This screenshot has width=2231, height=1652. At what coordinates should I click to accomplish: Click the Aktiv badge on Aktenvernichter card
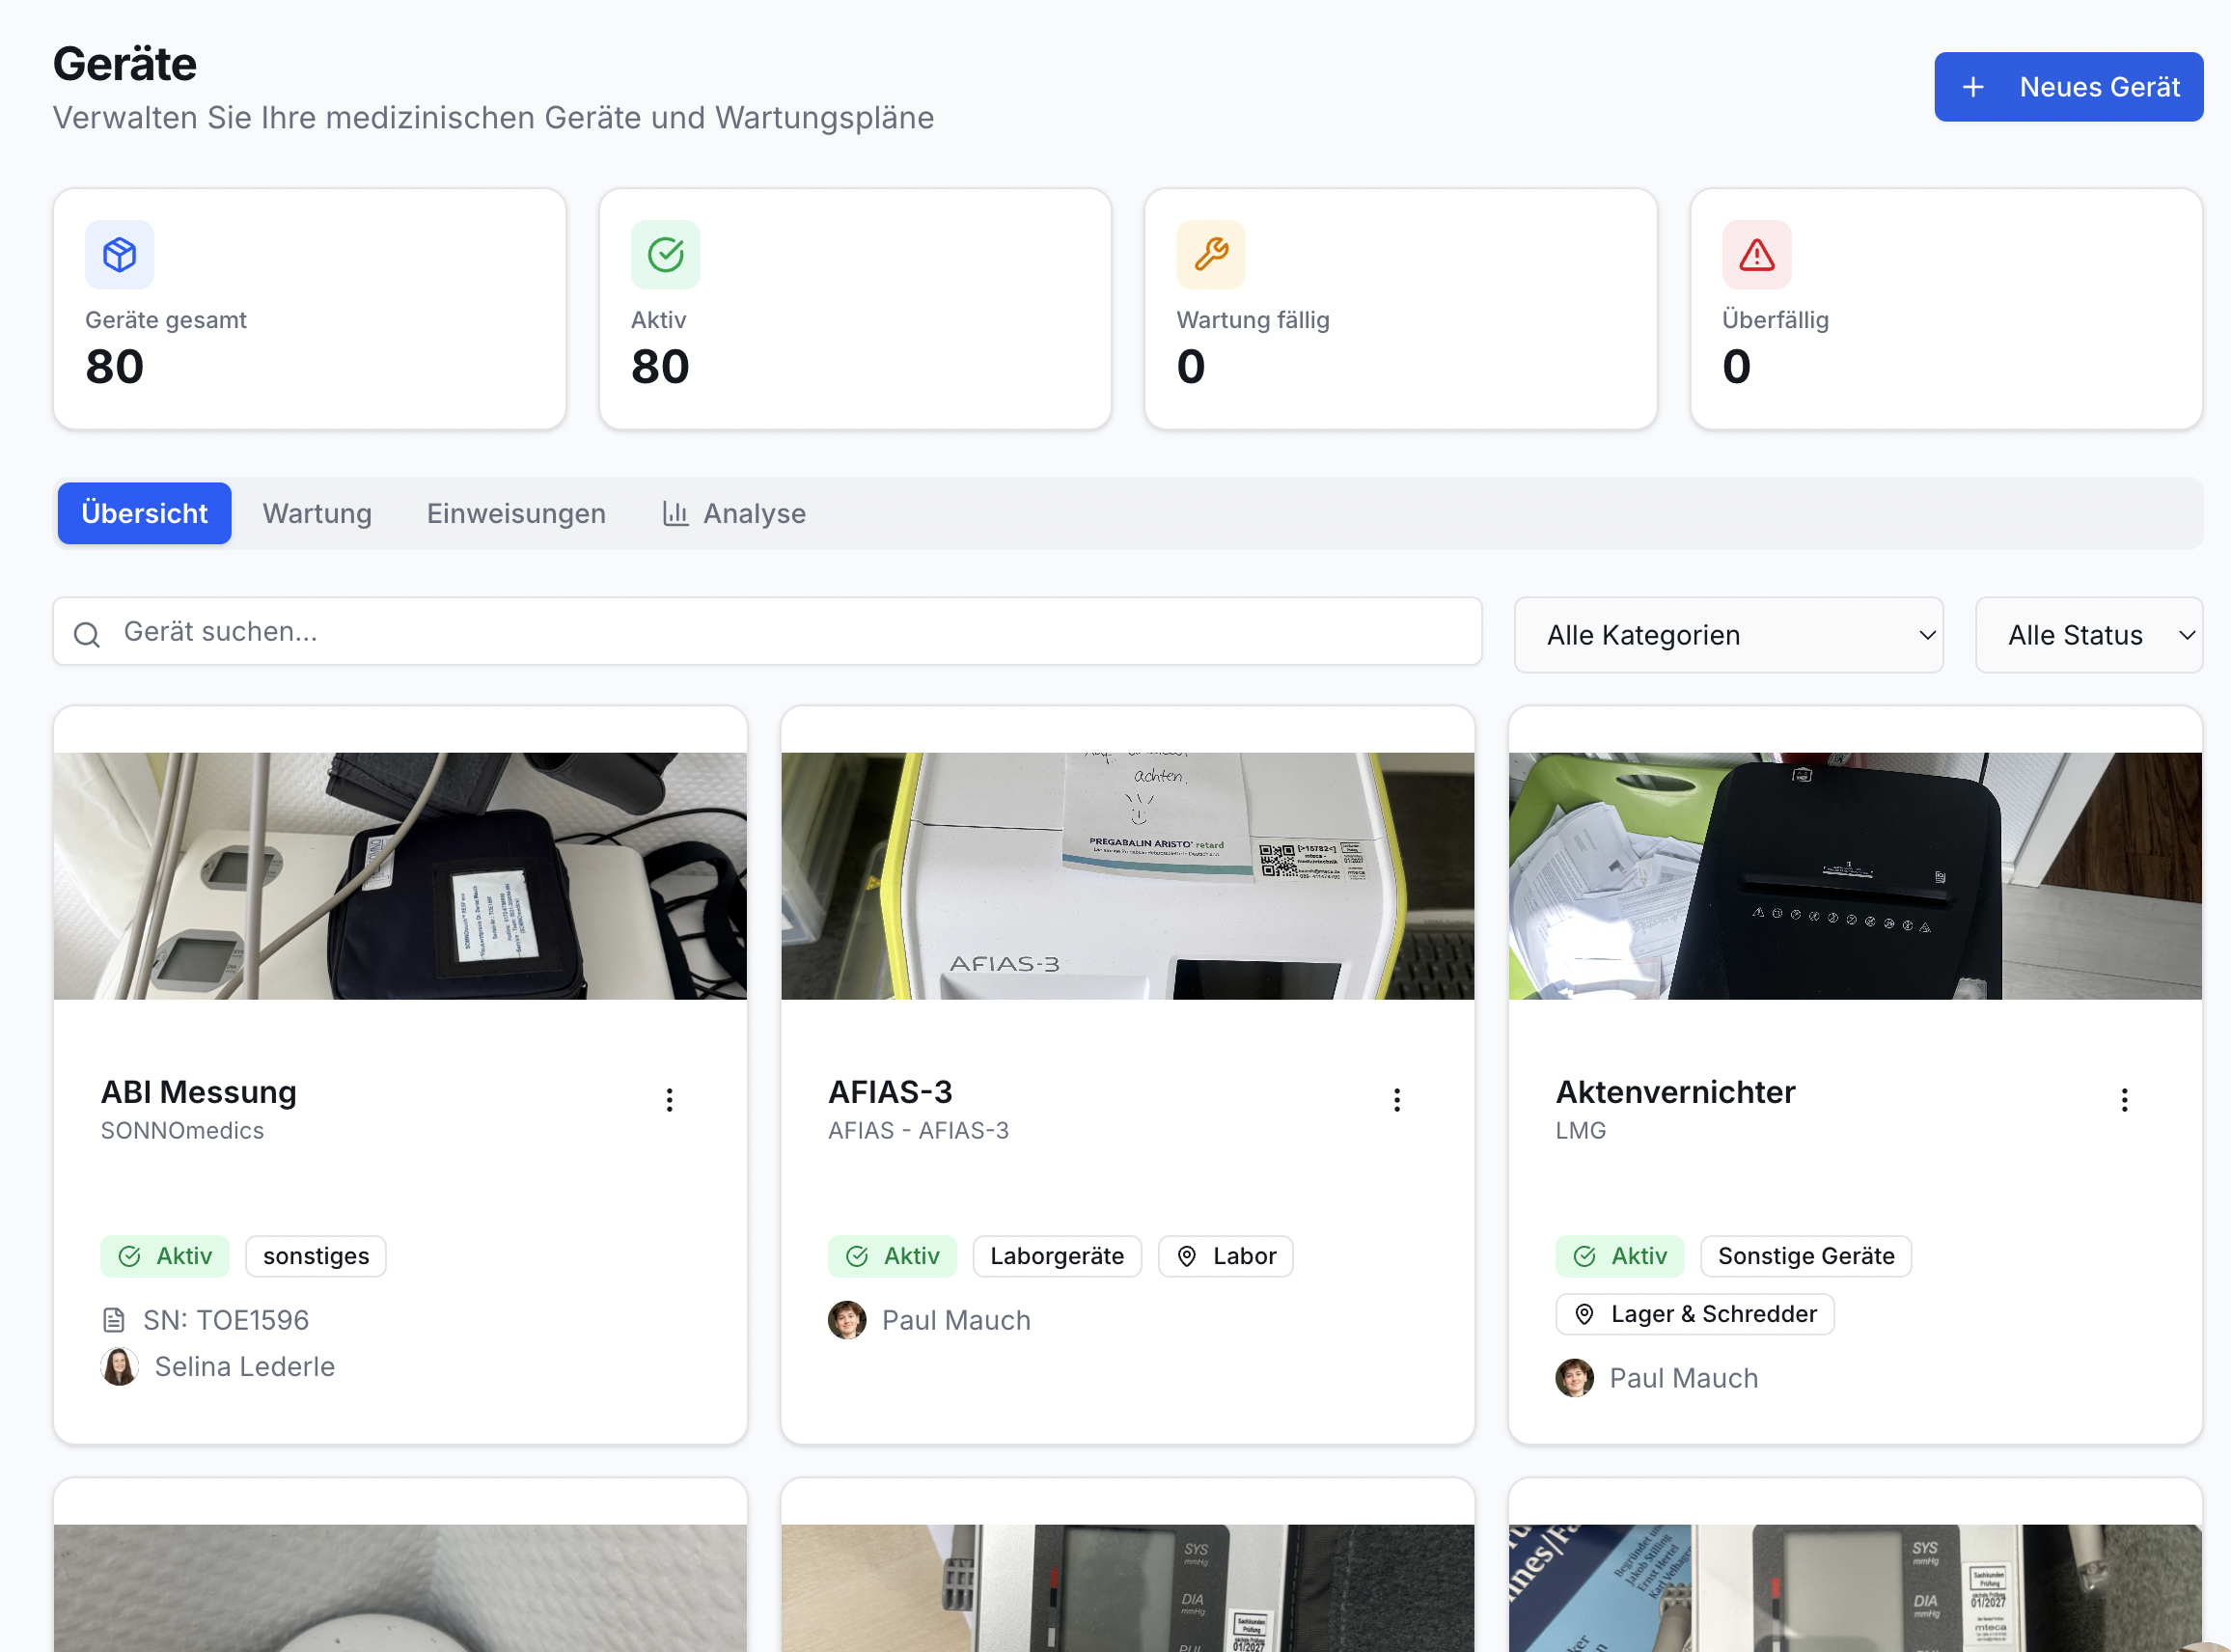click(1620, 1256)
